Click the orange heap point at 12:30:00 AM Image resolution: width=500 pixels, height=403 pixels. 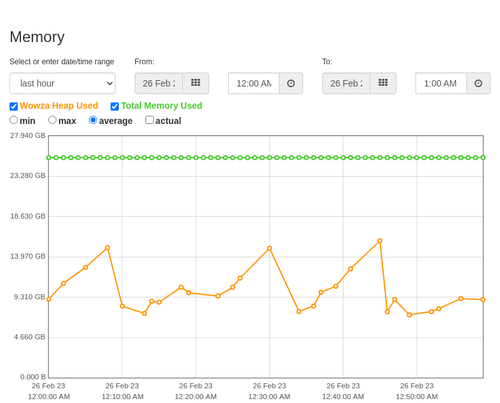click(x=269, y=248)
